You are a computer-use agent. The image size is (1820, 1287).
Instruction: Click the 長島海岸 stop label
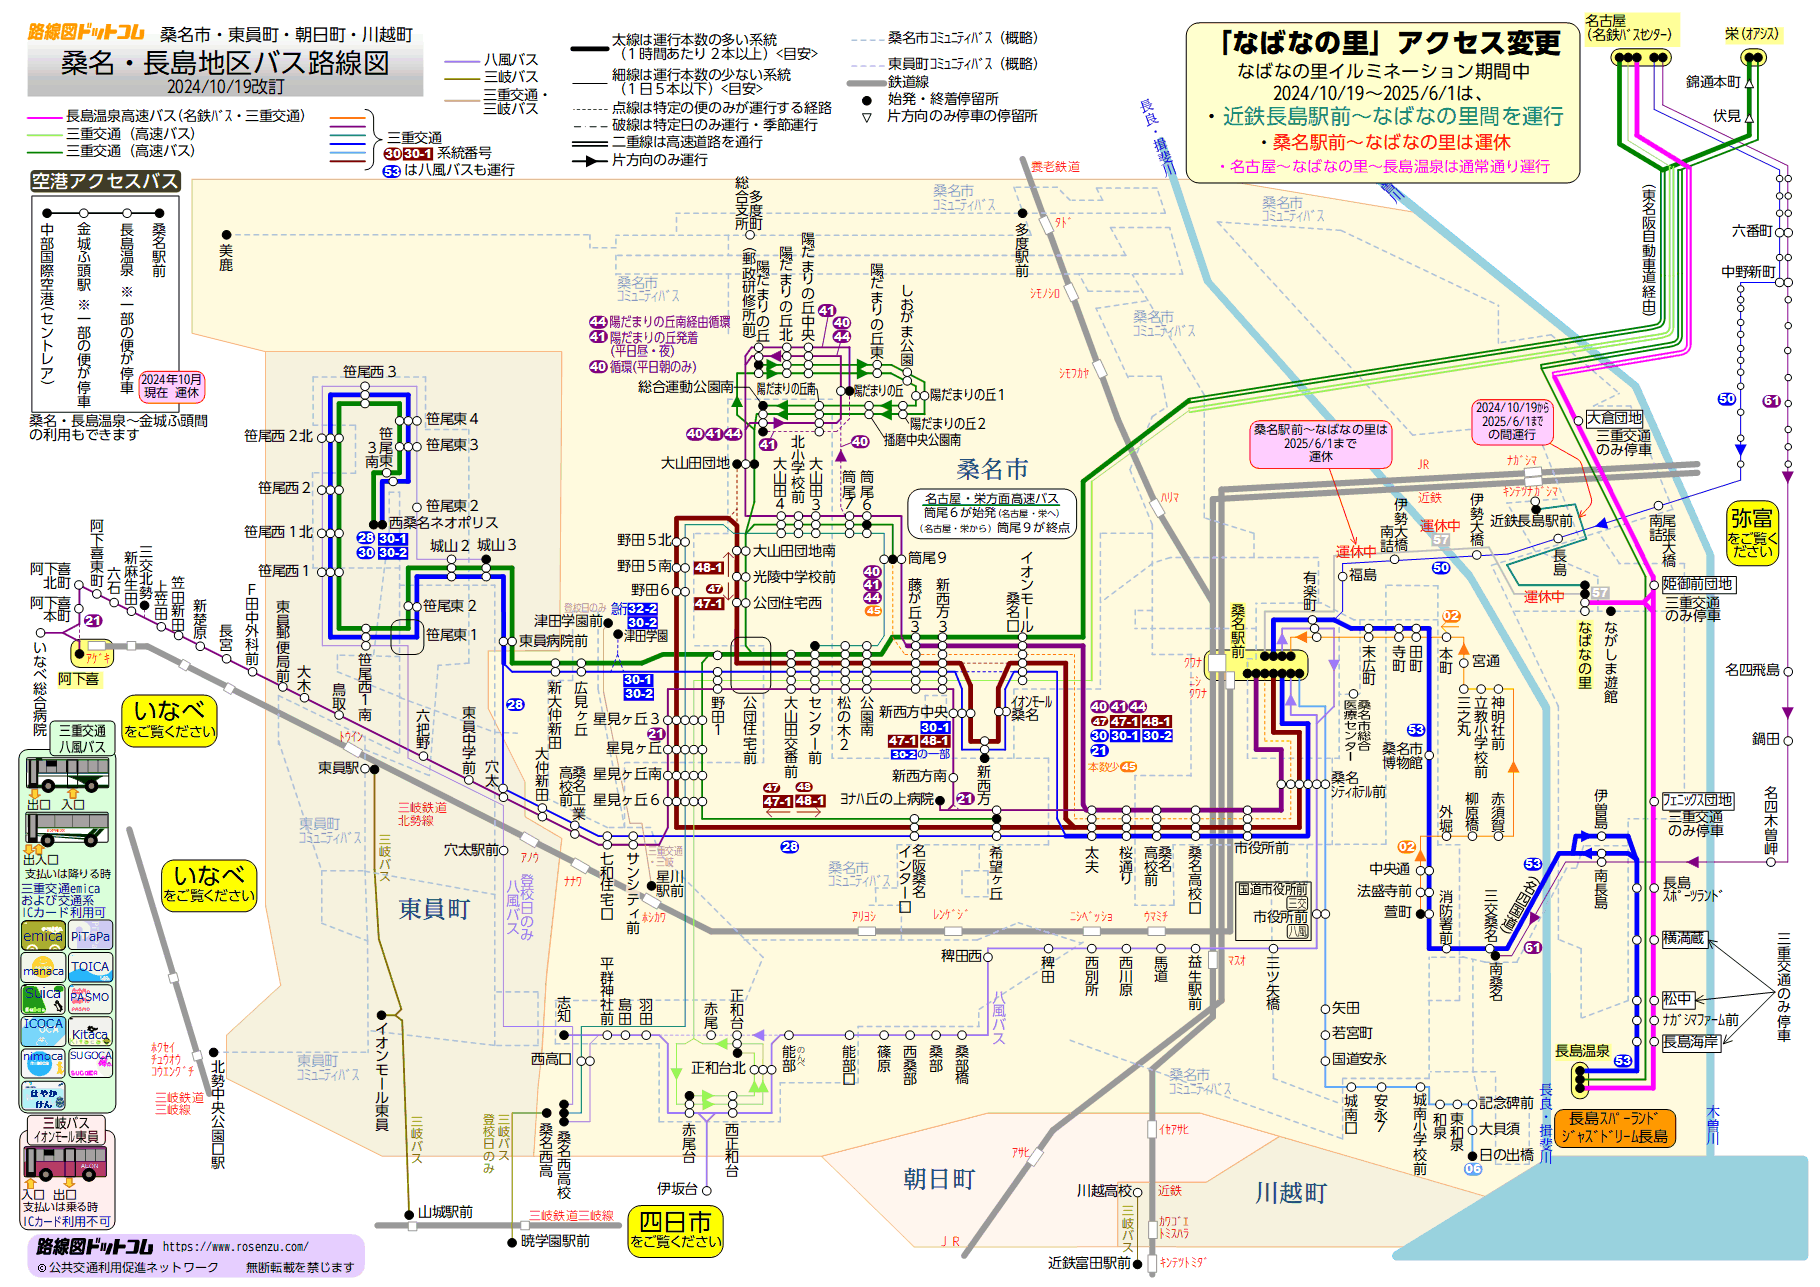click(x=1690, y=1042)
